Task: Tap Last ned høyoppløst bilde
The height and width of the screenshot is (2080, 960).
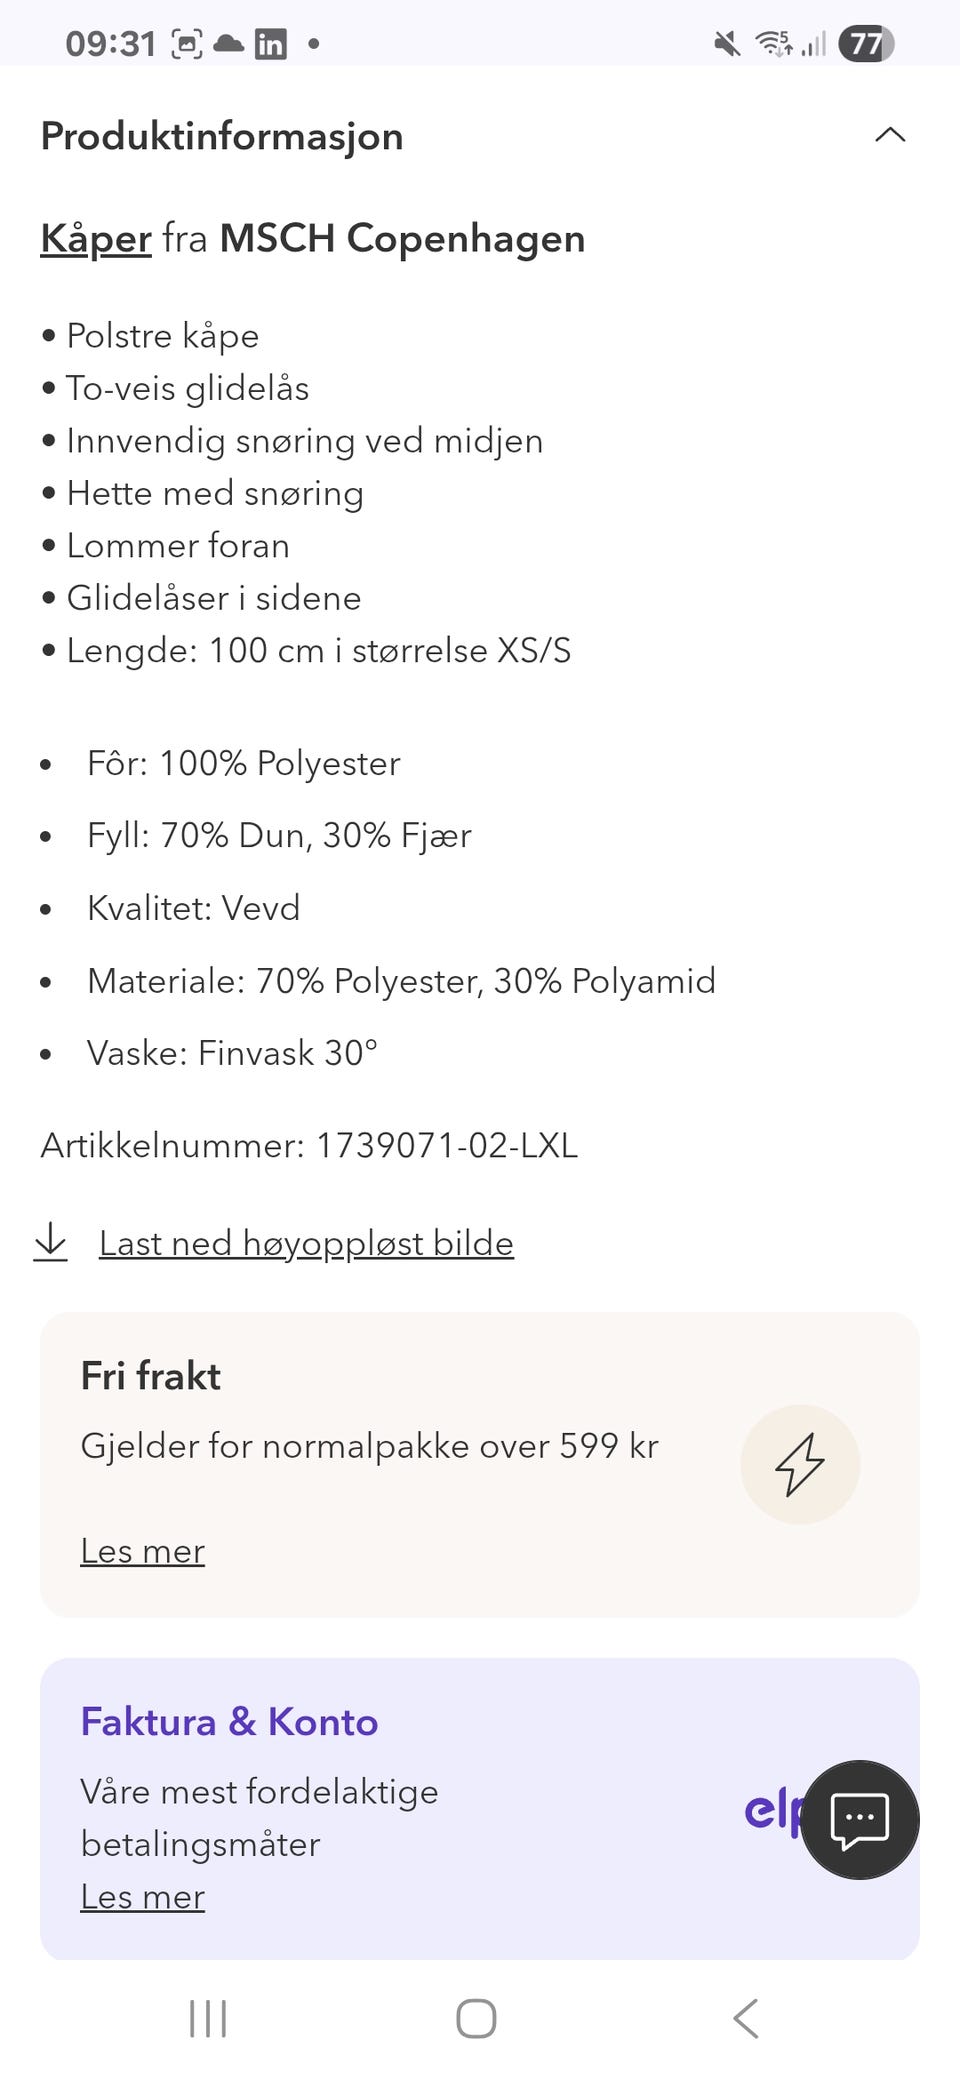Action: tap(305, 1242)
